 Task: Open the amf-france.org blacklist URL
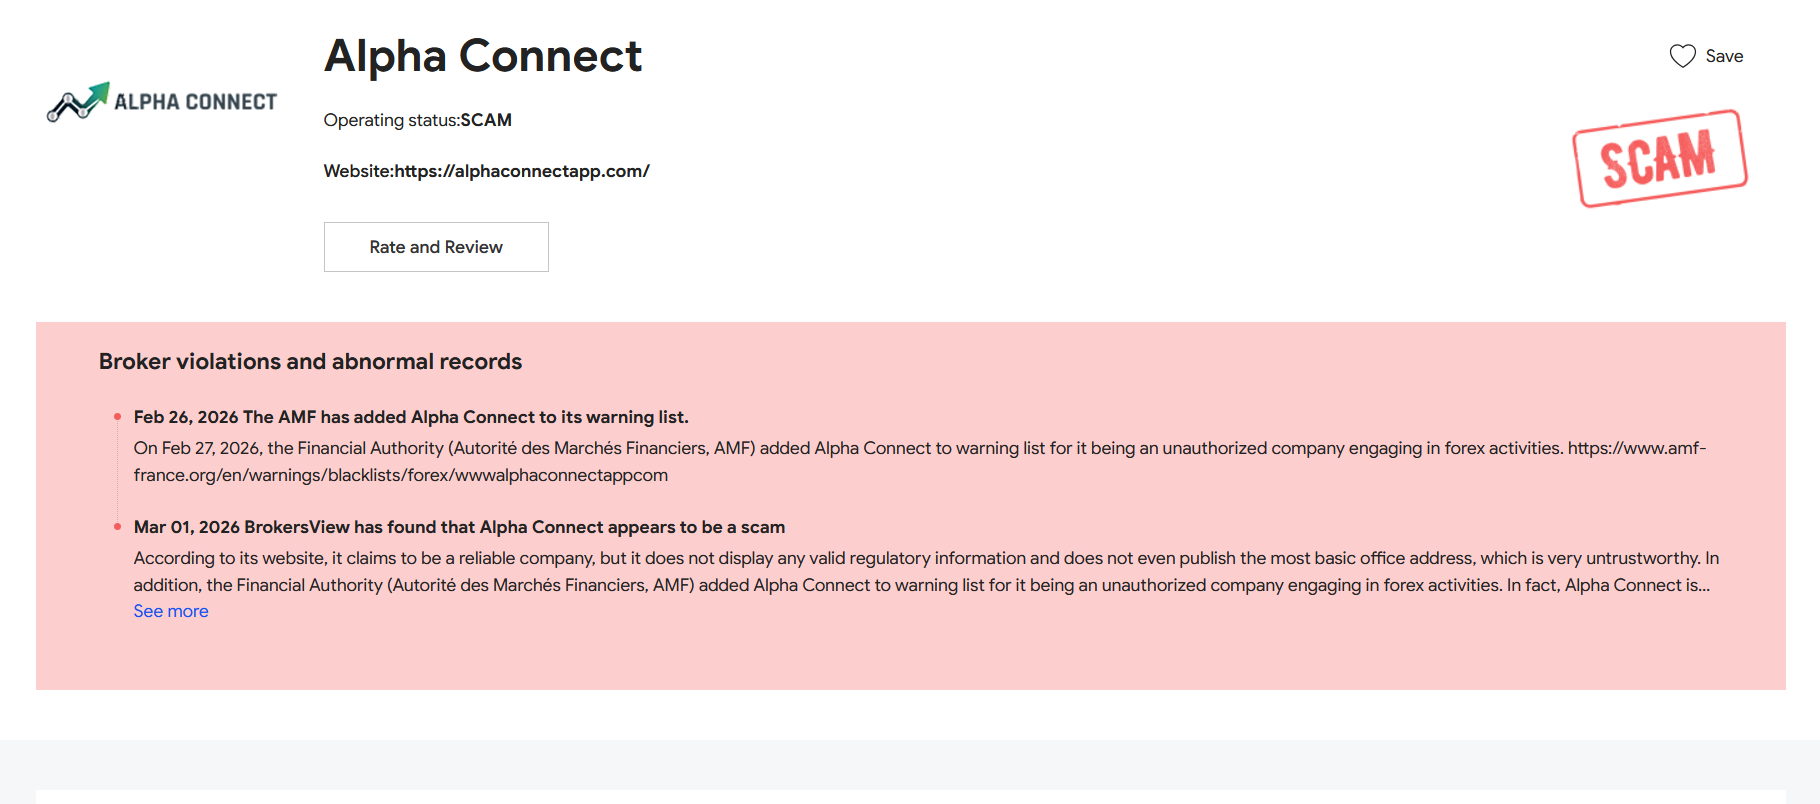[x=920, y=461]
